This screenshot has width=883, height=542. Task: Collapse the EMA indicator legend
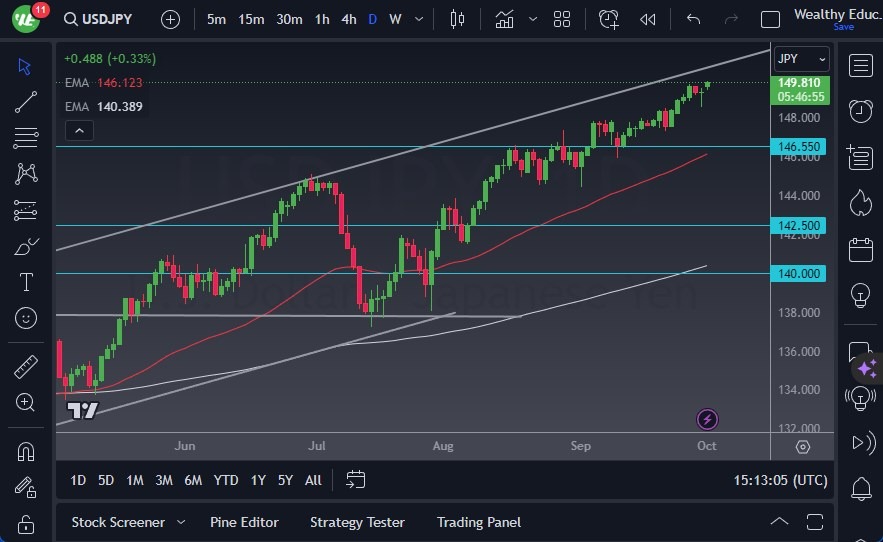click(79, 130)
